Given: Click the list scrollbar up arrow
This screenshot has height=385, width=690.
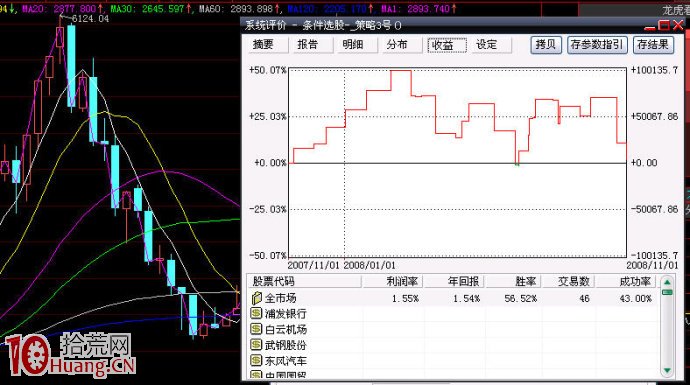Looking at the screenshot, I should click(667, 282).
